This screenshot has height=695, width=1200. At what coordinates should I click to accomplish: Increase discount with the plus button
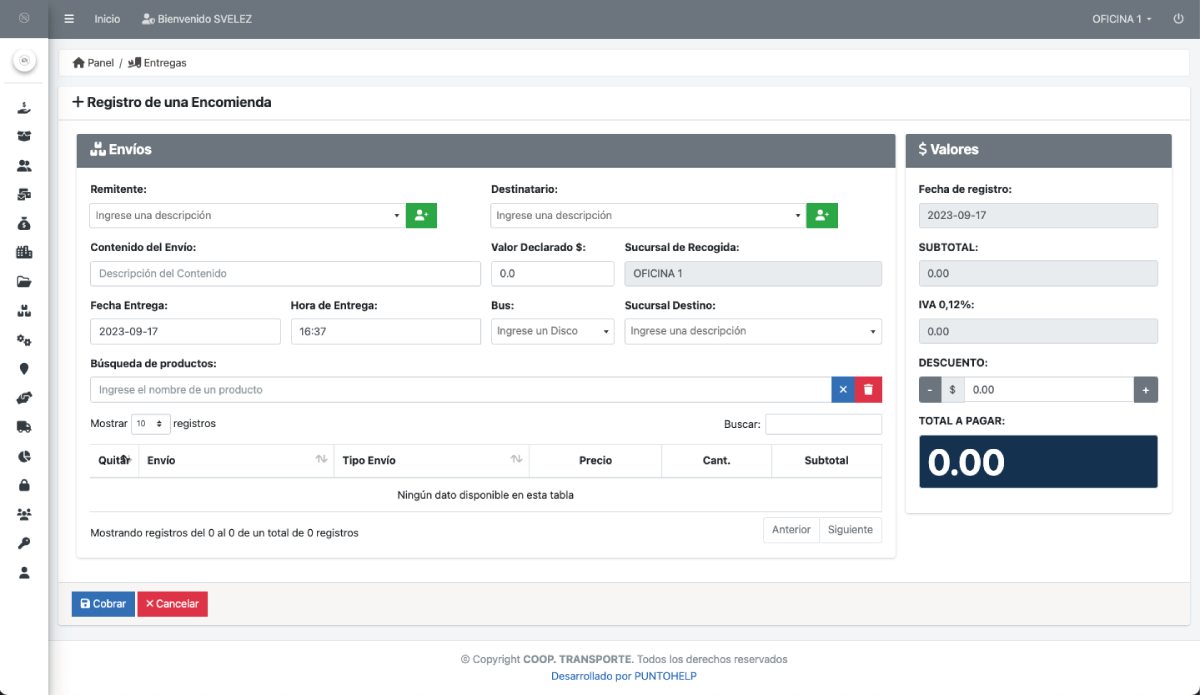(1145, 390)
